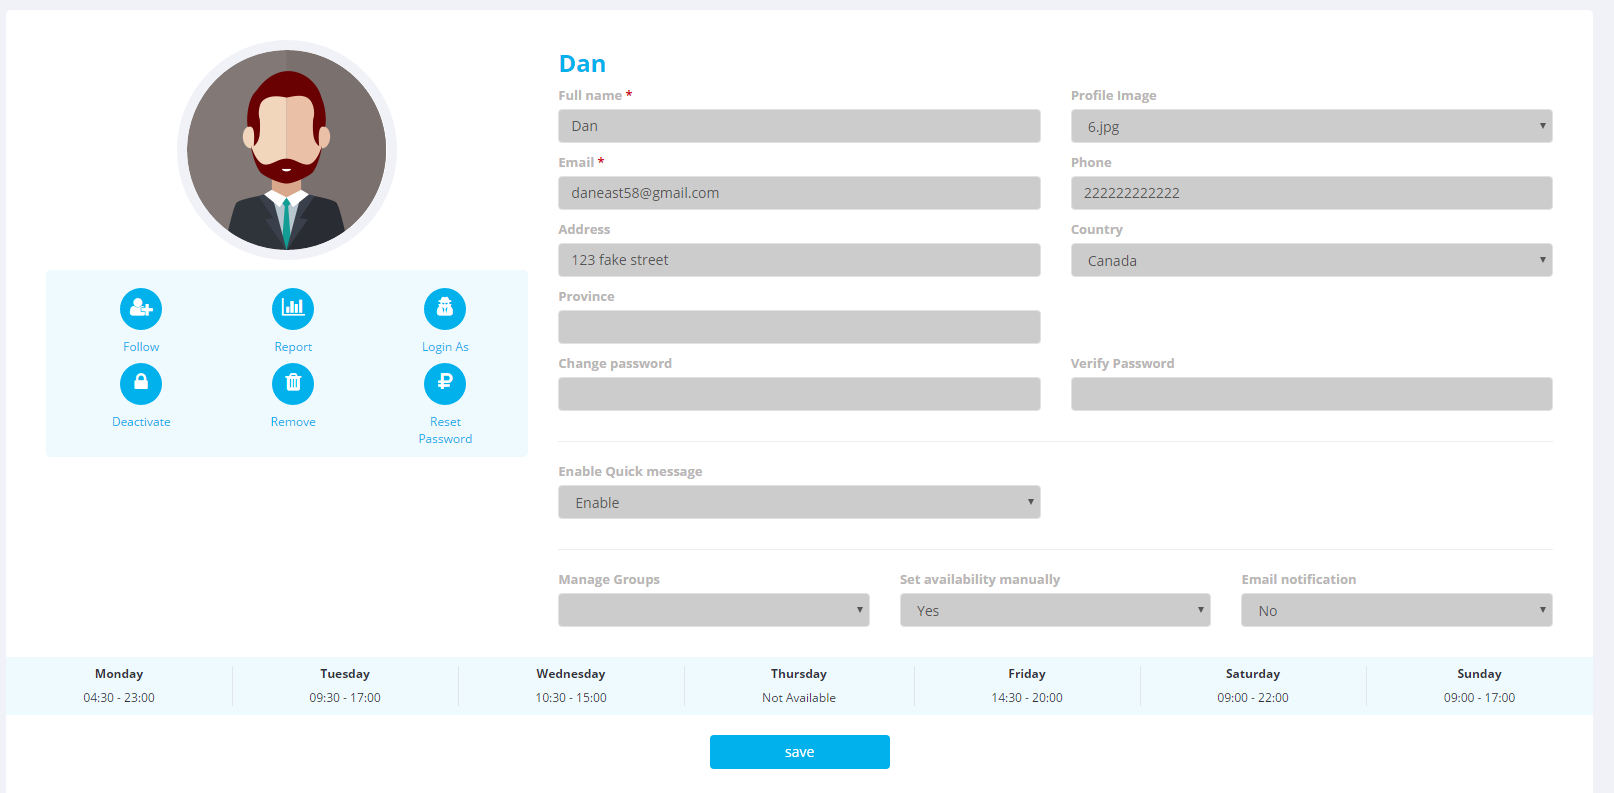Open the Email notification dropdown
The height and width of the screenshot is (793, 1614).
pyautogui.click(x=1396, y=610)
